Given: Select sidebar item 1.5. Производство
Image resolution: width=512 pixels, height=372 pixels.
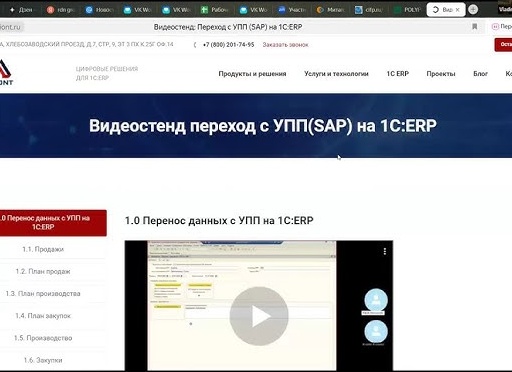Looking at the screenshot, I should [43, 338].
